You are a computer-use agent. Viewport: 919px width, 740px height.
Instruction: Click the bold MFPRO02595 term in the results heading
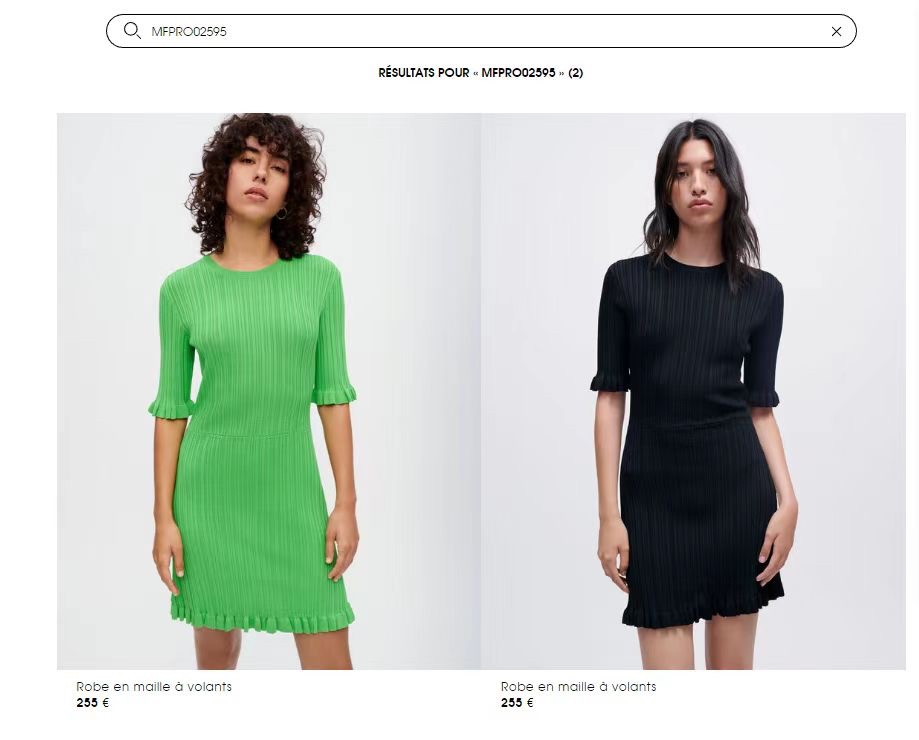(518, 73)
